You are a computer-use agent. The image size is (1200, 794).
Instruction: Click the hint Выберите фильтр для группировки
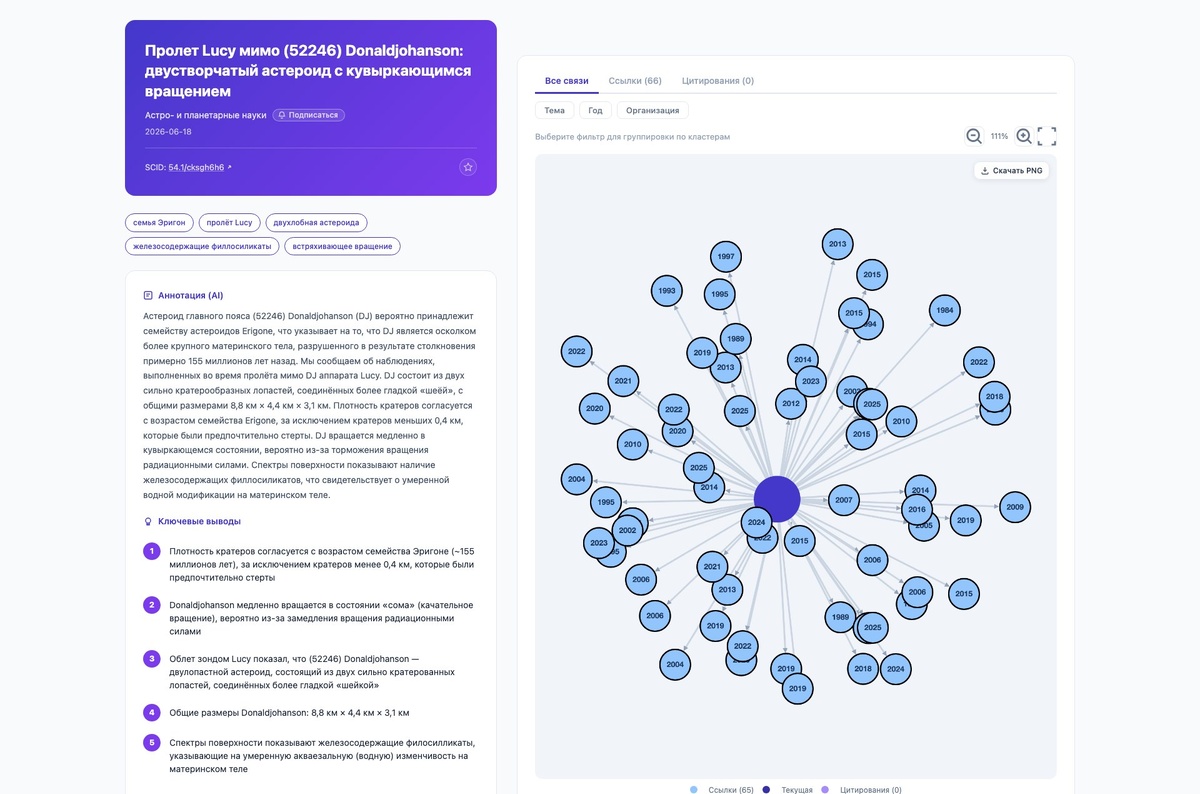(x=633, y=137)
